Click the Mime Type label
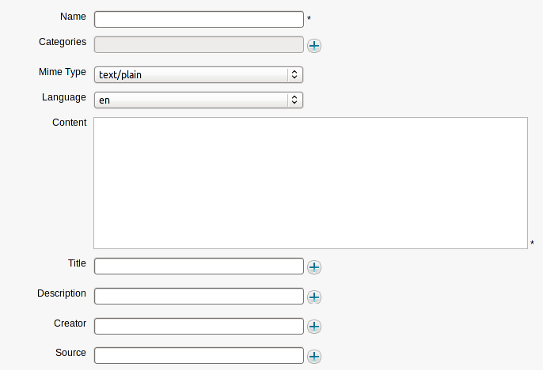 (x=62, y=72)
